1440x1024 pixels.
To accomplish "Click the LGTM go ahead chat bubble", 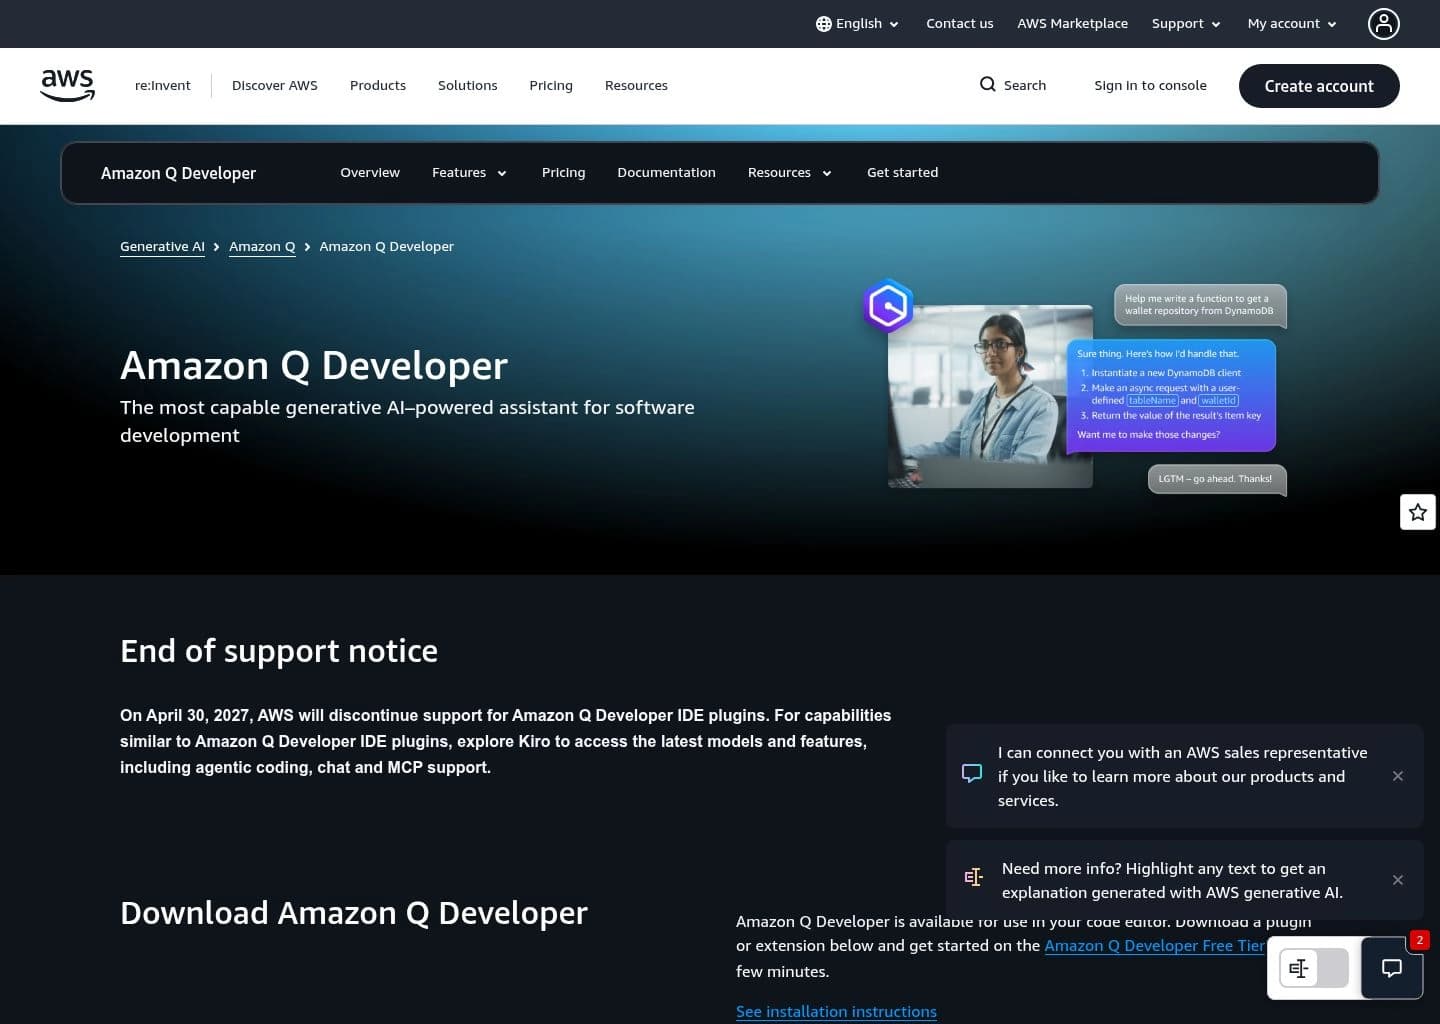I will 1216,479.
